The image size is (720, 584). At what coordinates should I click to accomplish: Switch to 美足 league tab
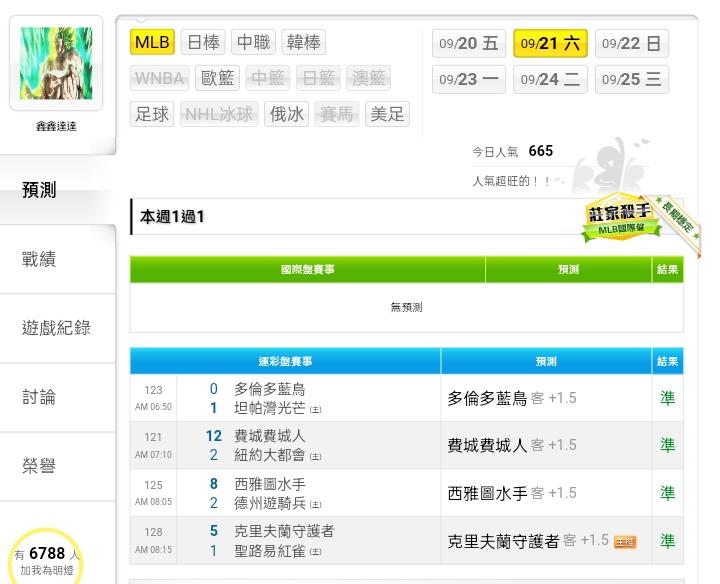tap(388, 114)
